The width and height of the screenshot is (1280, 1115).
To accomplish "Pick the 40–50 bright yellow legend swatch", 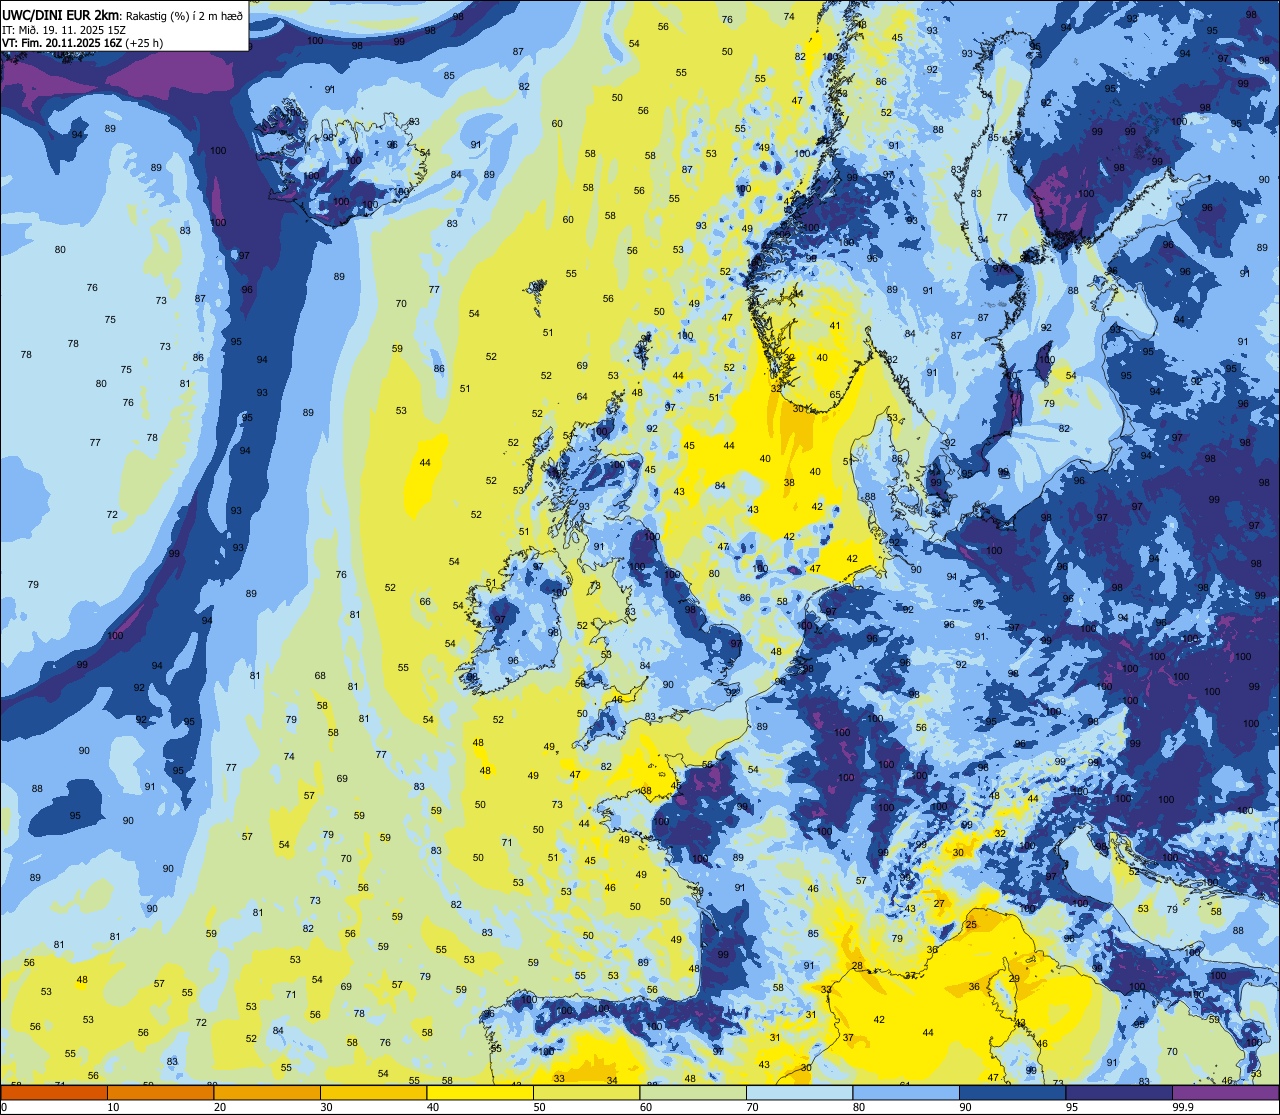I will (480, 1093).
